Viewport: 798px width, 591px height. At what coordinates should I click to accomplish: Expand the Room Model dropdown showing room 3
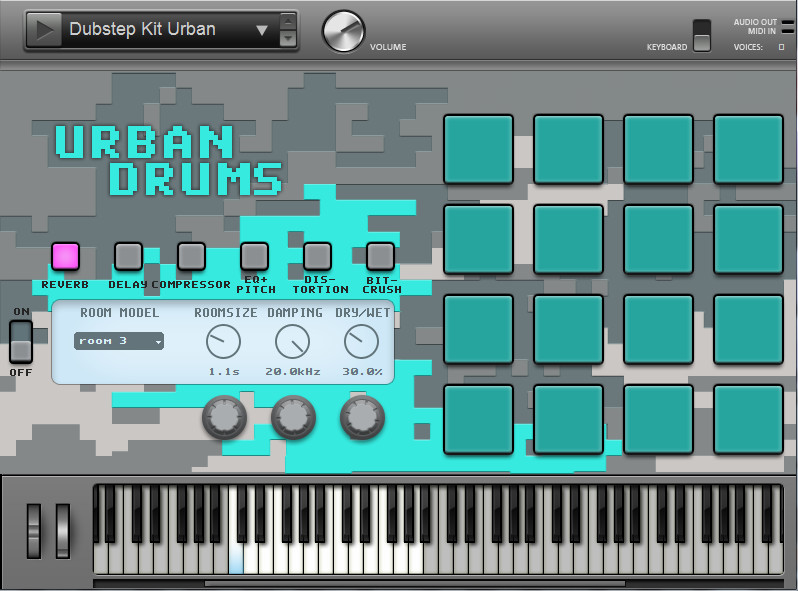(119, 341)
